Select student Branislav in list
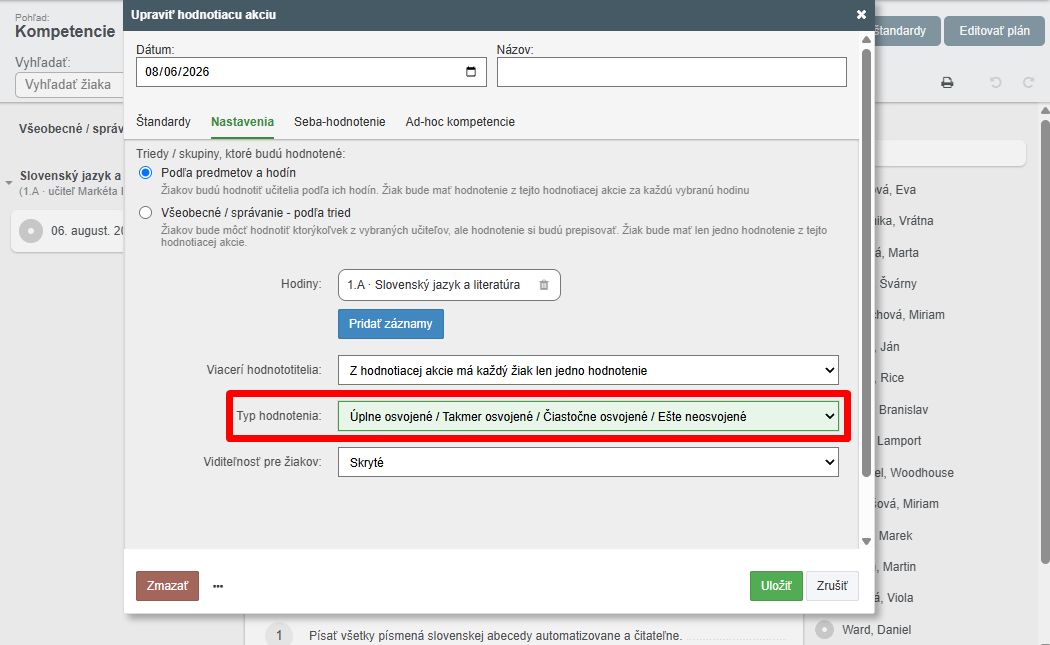The height and width of the screenshot is (645, 1050). tap(903, 410)
